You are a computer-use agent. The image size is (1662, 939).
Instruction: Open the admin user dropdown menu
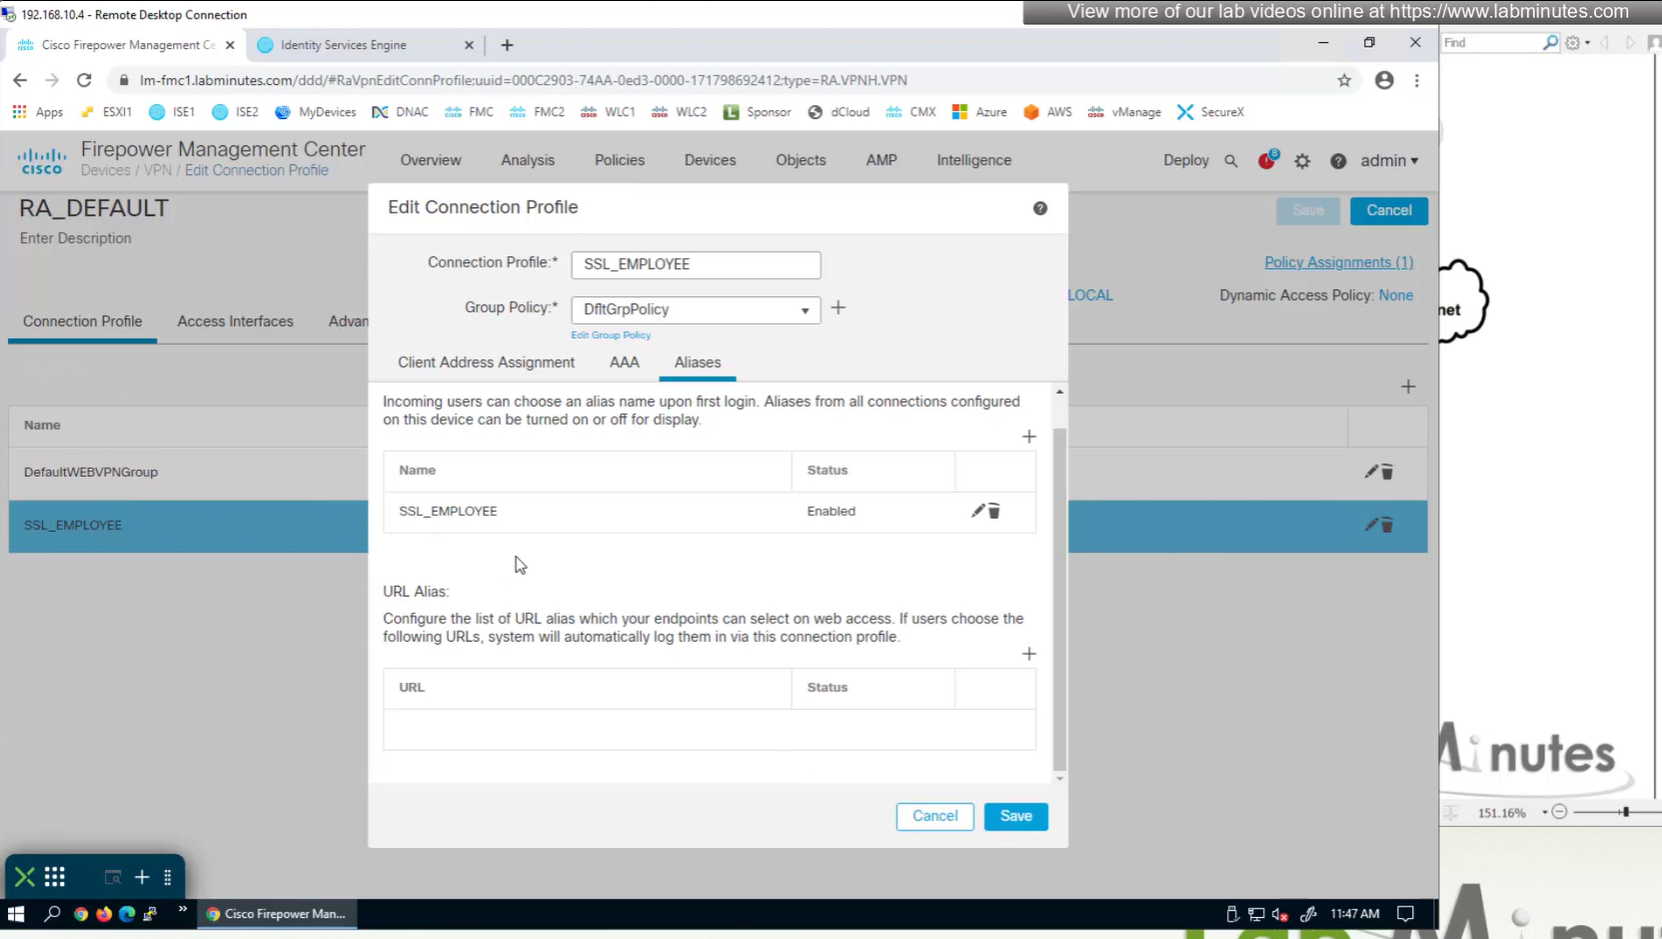tap(1389, 161)
